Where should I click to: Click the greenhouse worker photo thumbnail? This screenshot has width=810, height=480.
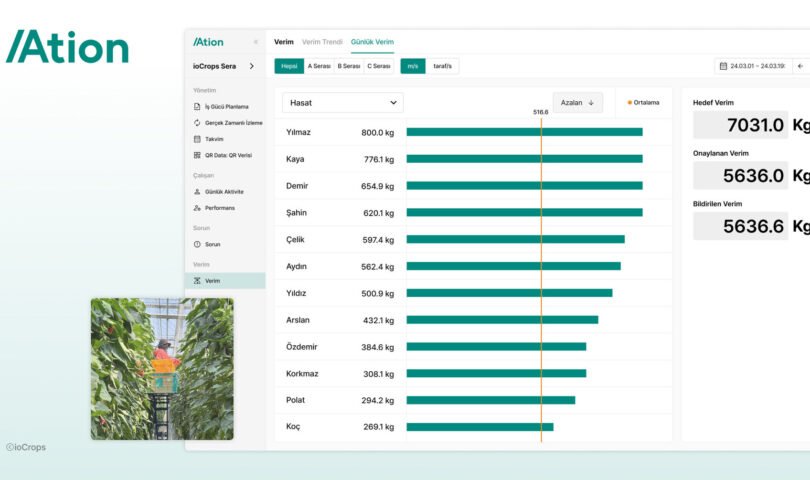tap(162, 368)
